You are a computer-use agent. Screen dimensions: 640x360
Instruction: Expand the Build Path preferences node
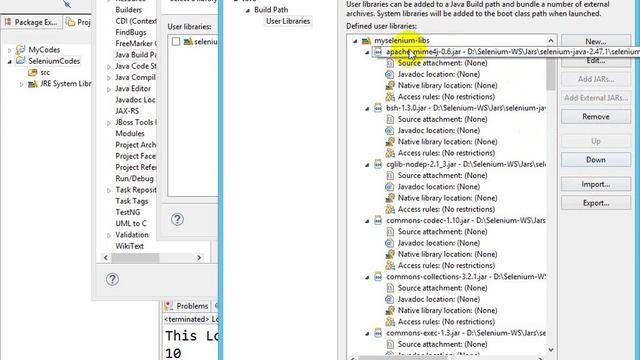pyautogui.click(x=248, y=10)
